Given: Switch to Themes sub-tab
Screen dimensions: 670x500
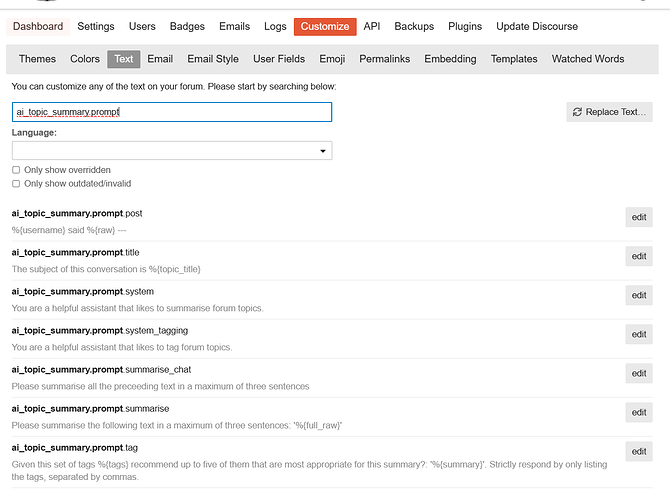Looking at the screenshot, I should (37, 59).
